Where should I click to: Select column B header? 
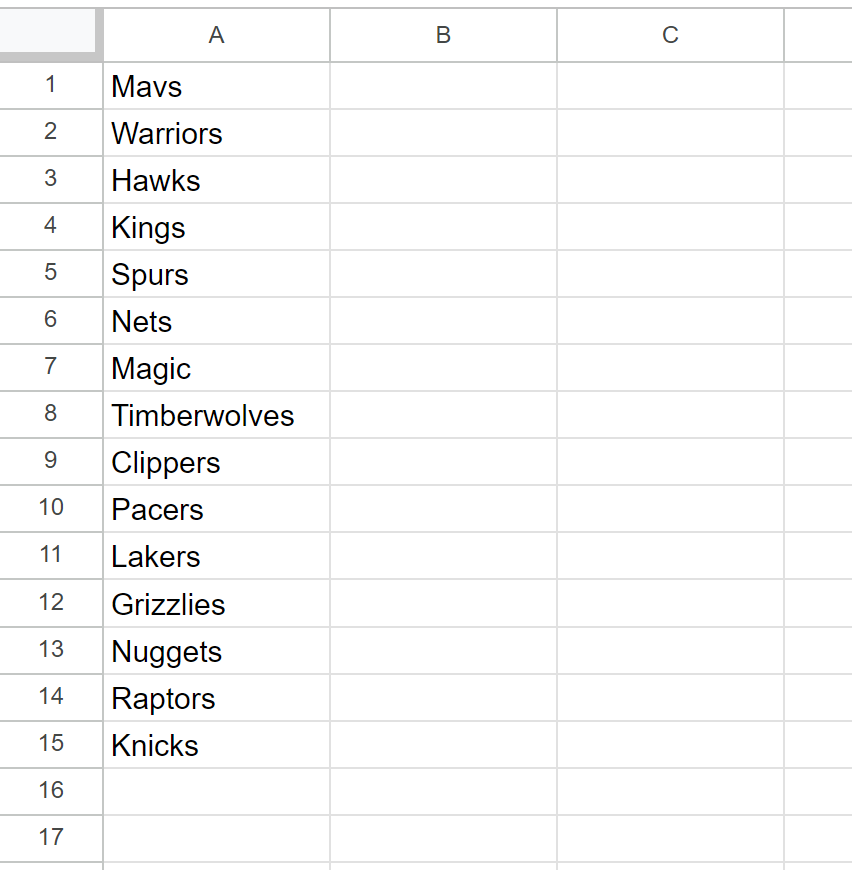(443, 35)
